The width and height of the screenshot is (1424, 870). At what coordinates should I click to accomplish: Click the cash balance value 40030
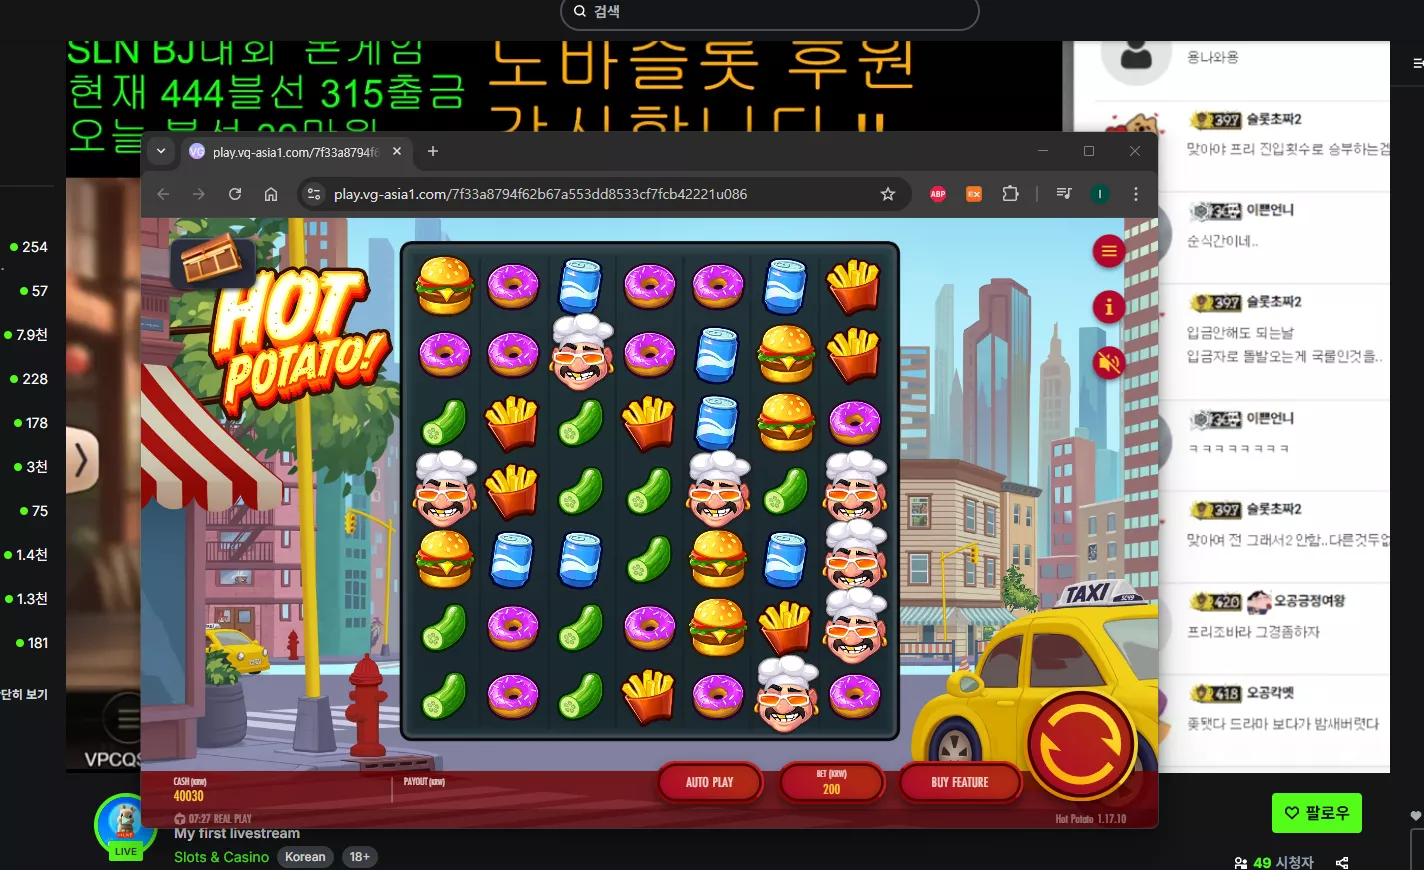[189, 796]
